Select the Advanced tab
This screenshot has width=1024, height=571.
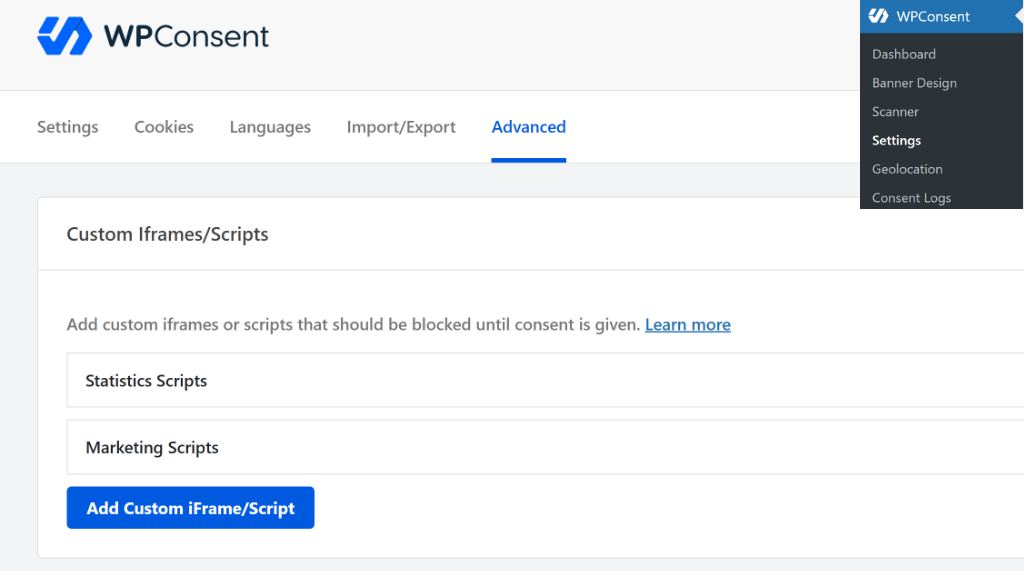(528, 127)
